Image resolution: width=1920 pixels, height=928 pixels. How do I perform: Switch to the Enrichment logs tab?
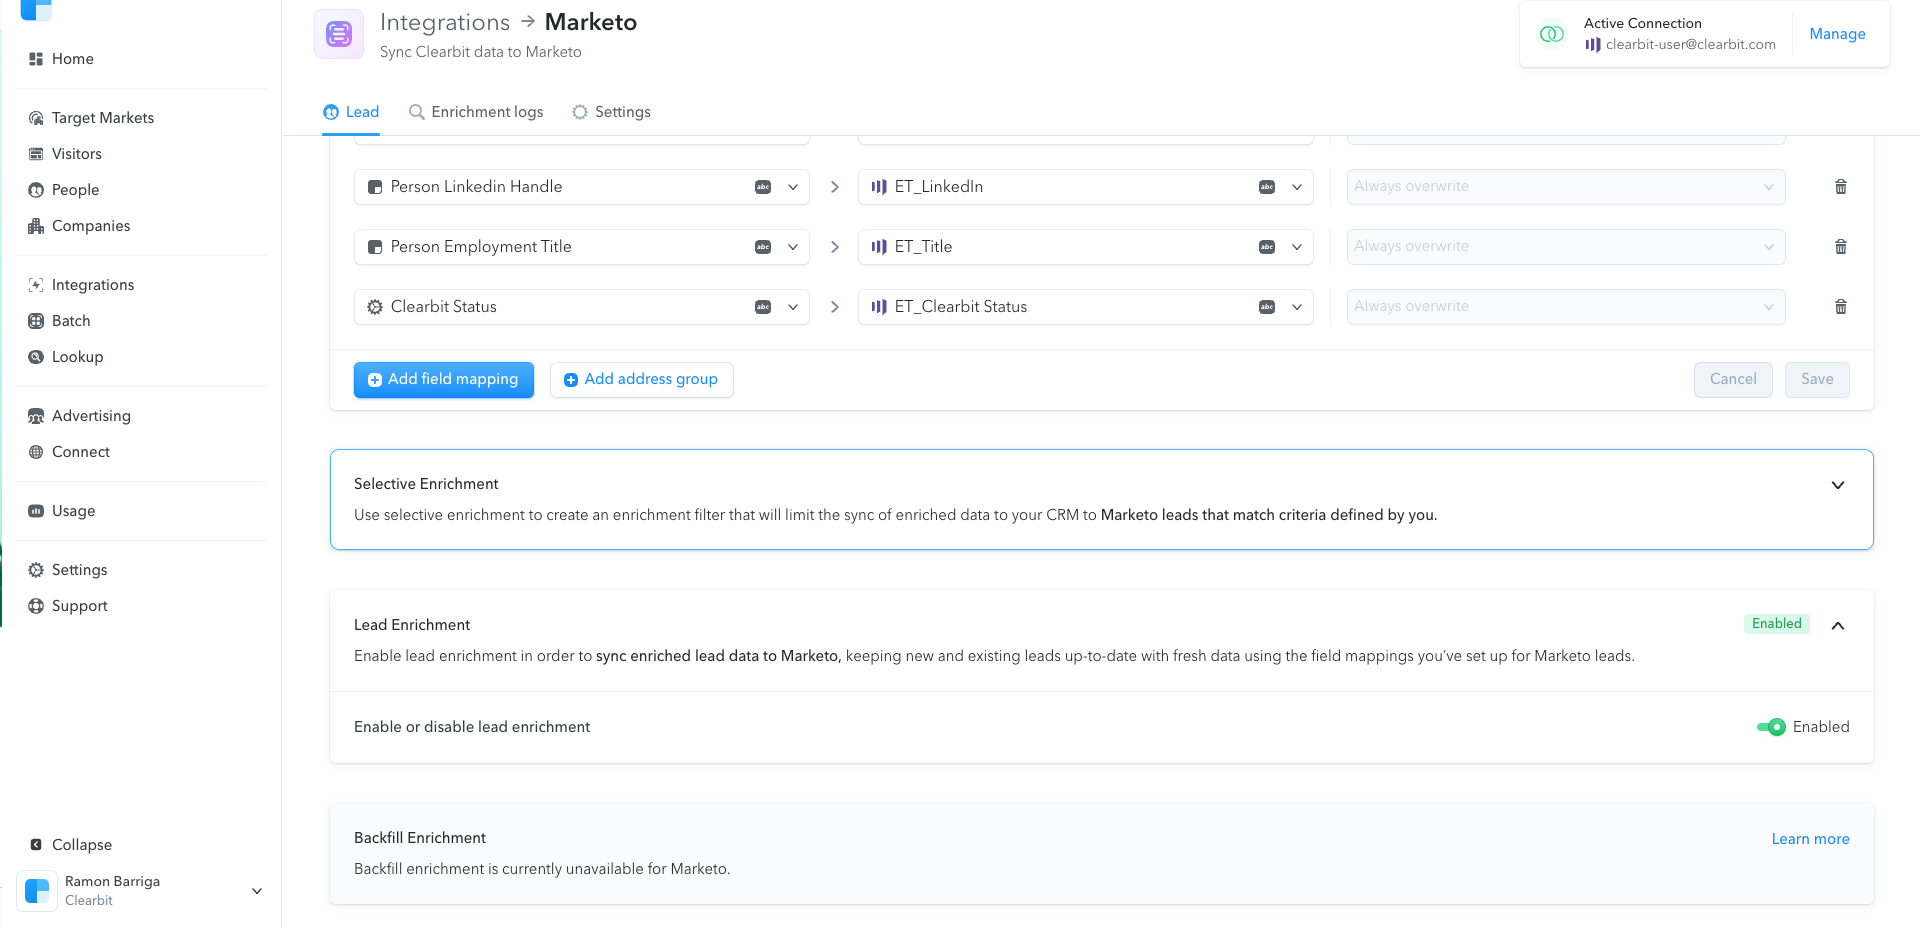[x=476, y=112]
